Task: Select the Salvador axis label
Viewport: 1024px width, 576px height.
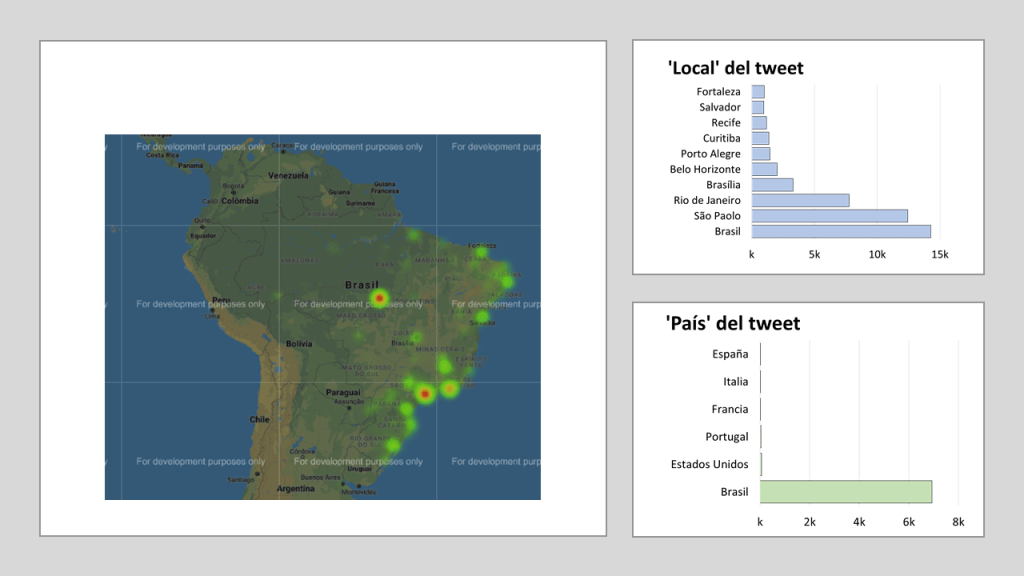Action: point(720,107)
